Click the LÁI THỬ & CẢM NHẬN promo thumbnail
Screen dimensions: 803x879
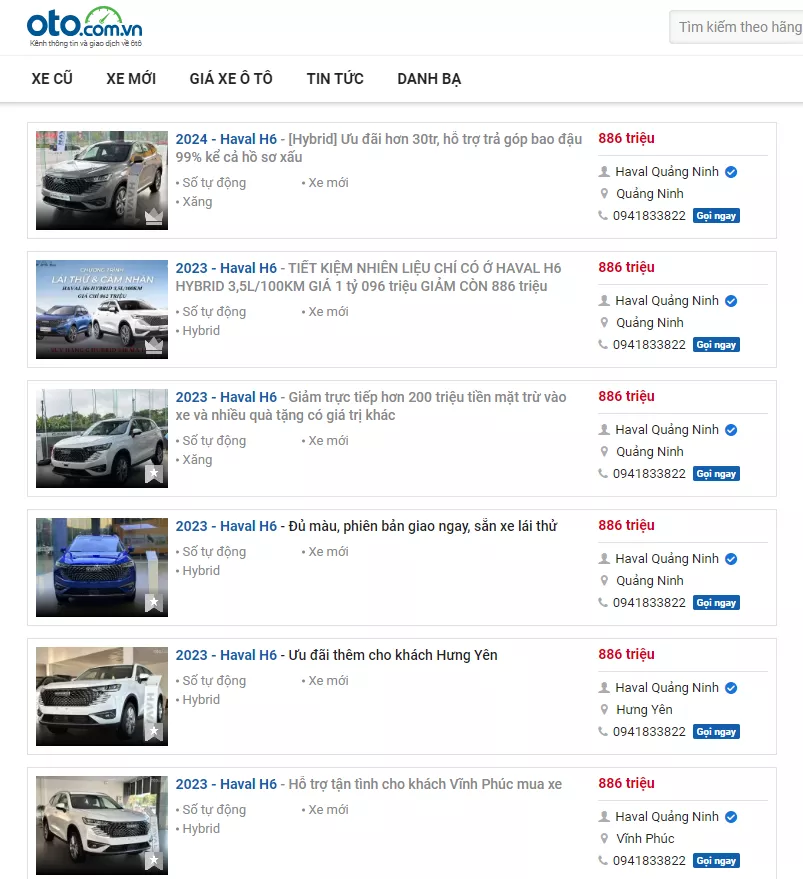[x=102, y=309]
